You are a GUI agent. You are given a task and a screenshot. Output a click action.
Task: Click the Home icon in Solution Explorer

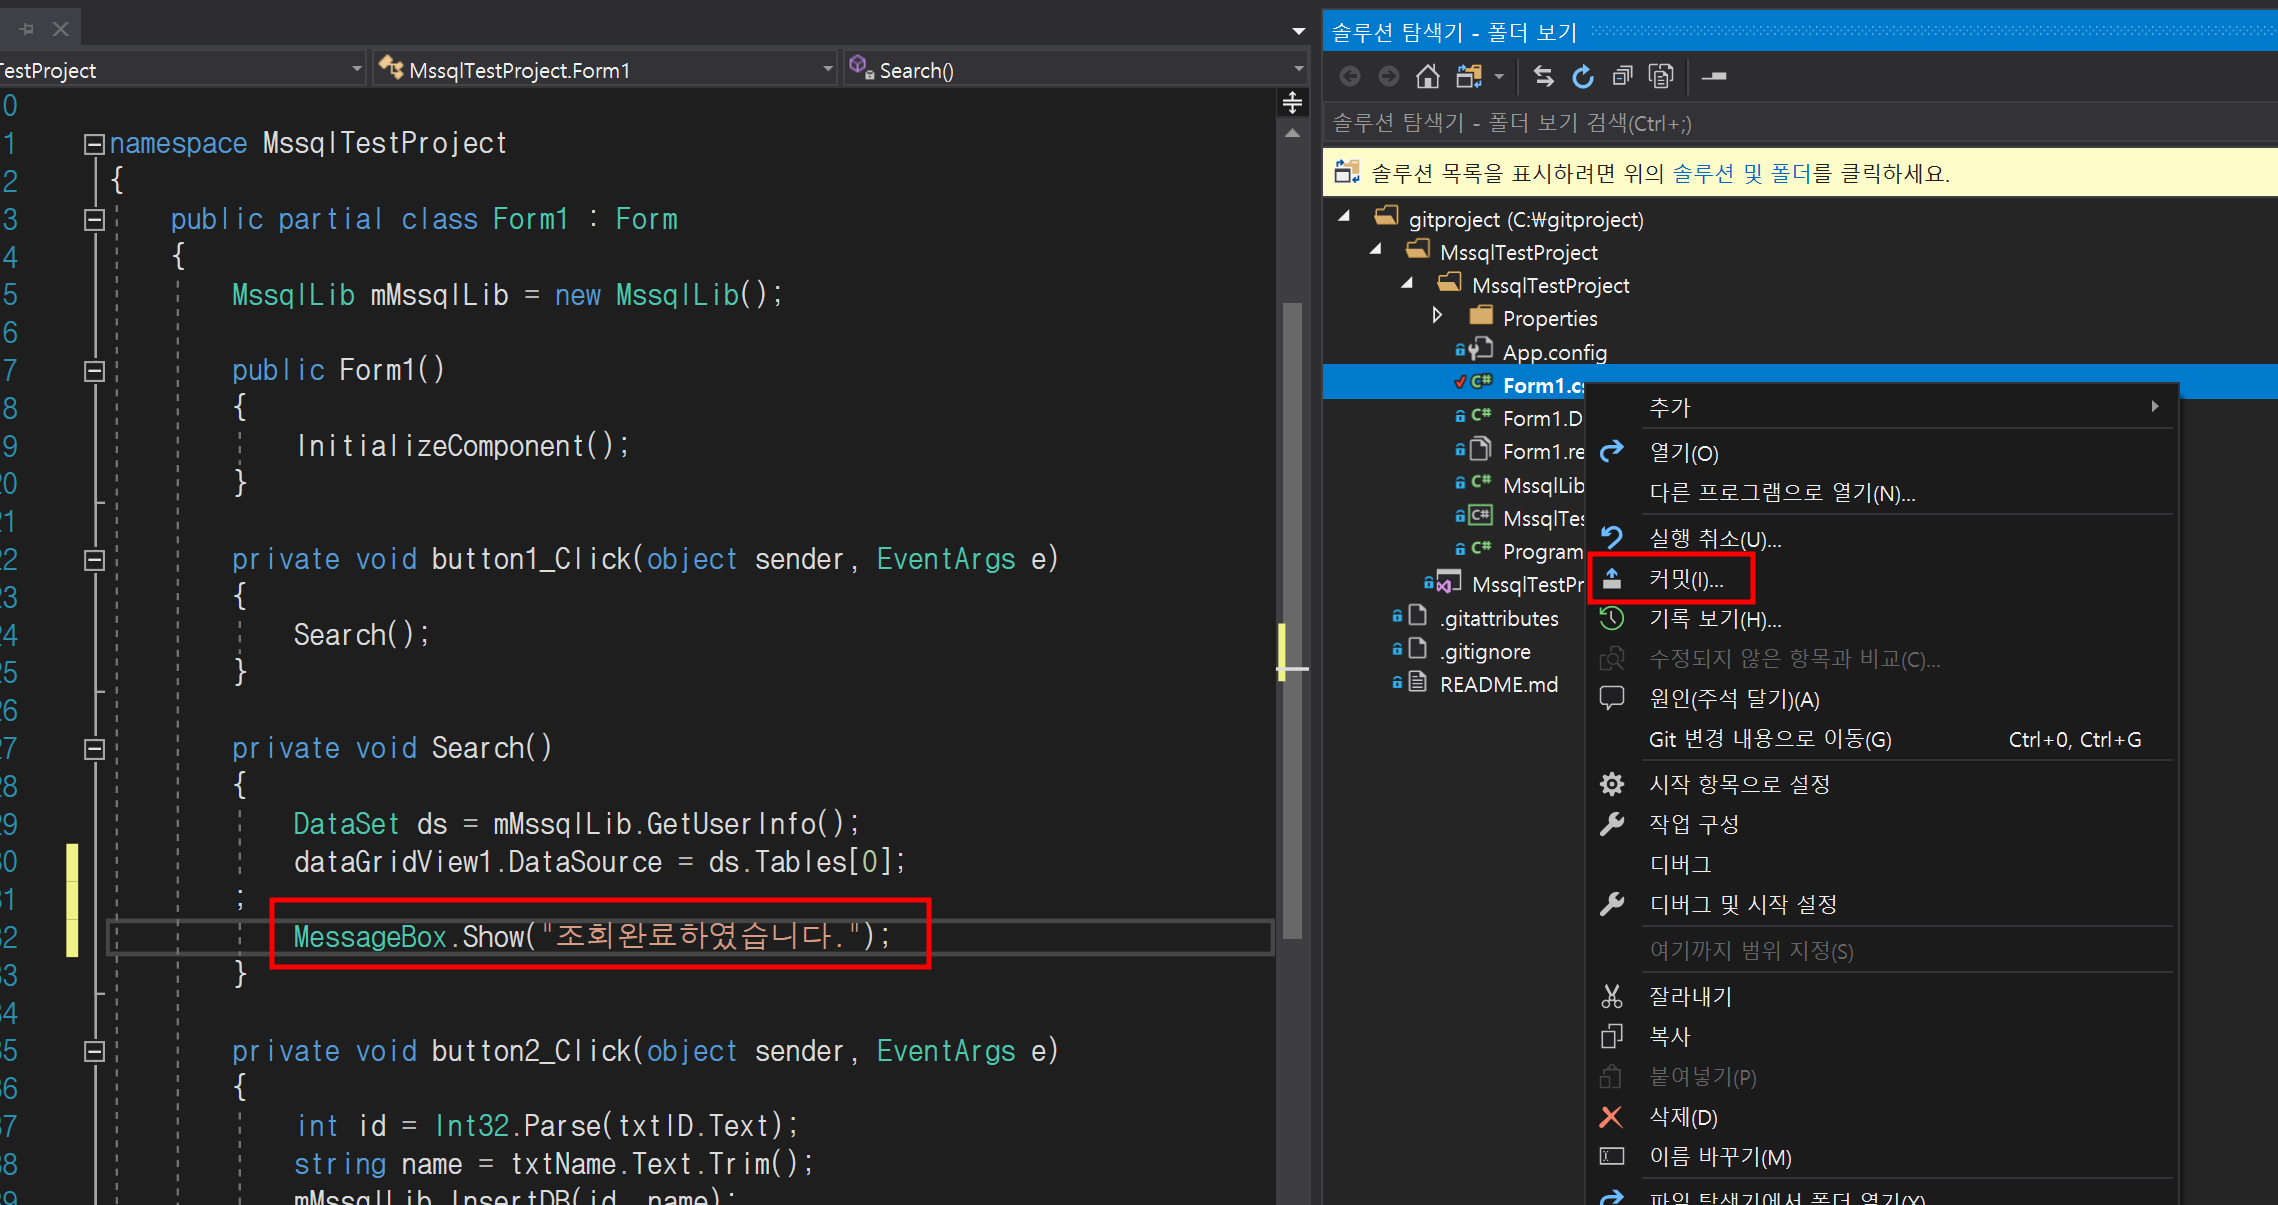pos(1428,76)
